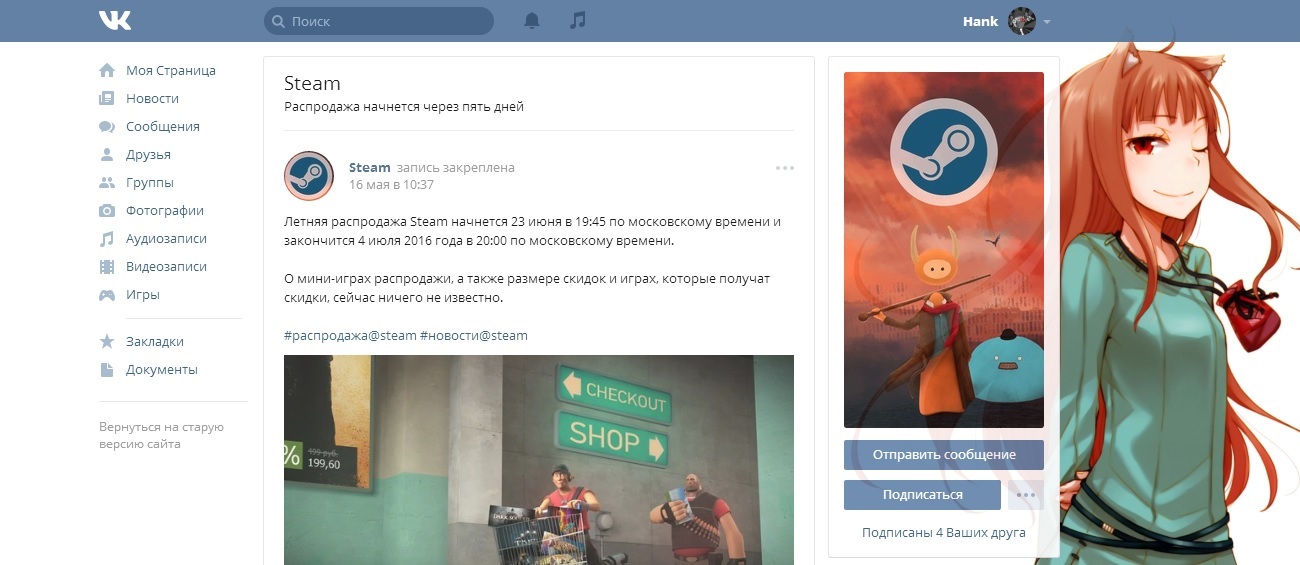Select Друзья in the sidebar menu

point(148,154)
